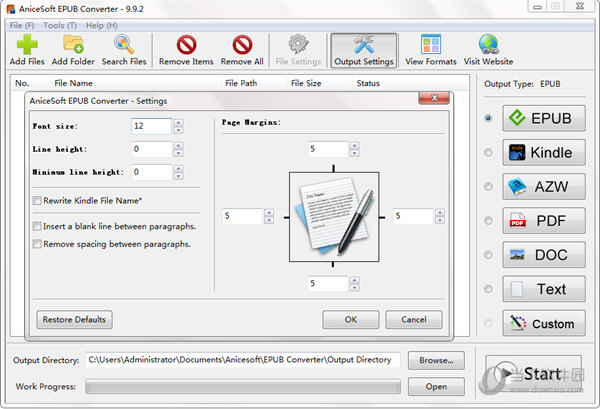This screenshot has height=409, width=600.
Task: Increase Font size with the up arrow
Action: tap(178, 122)
